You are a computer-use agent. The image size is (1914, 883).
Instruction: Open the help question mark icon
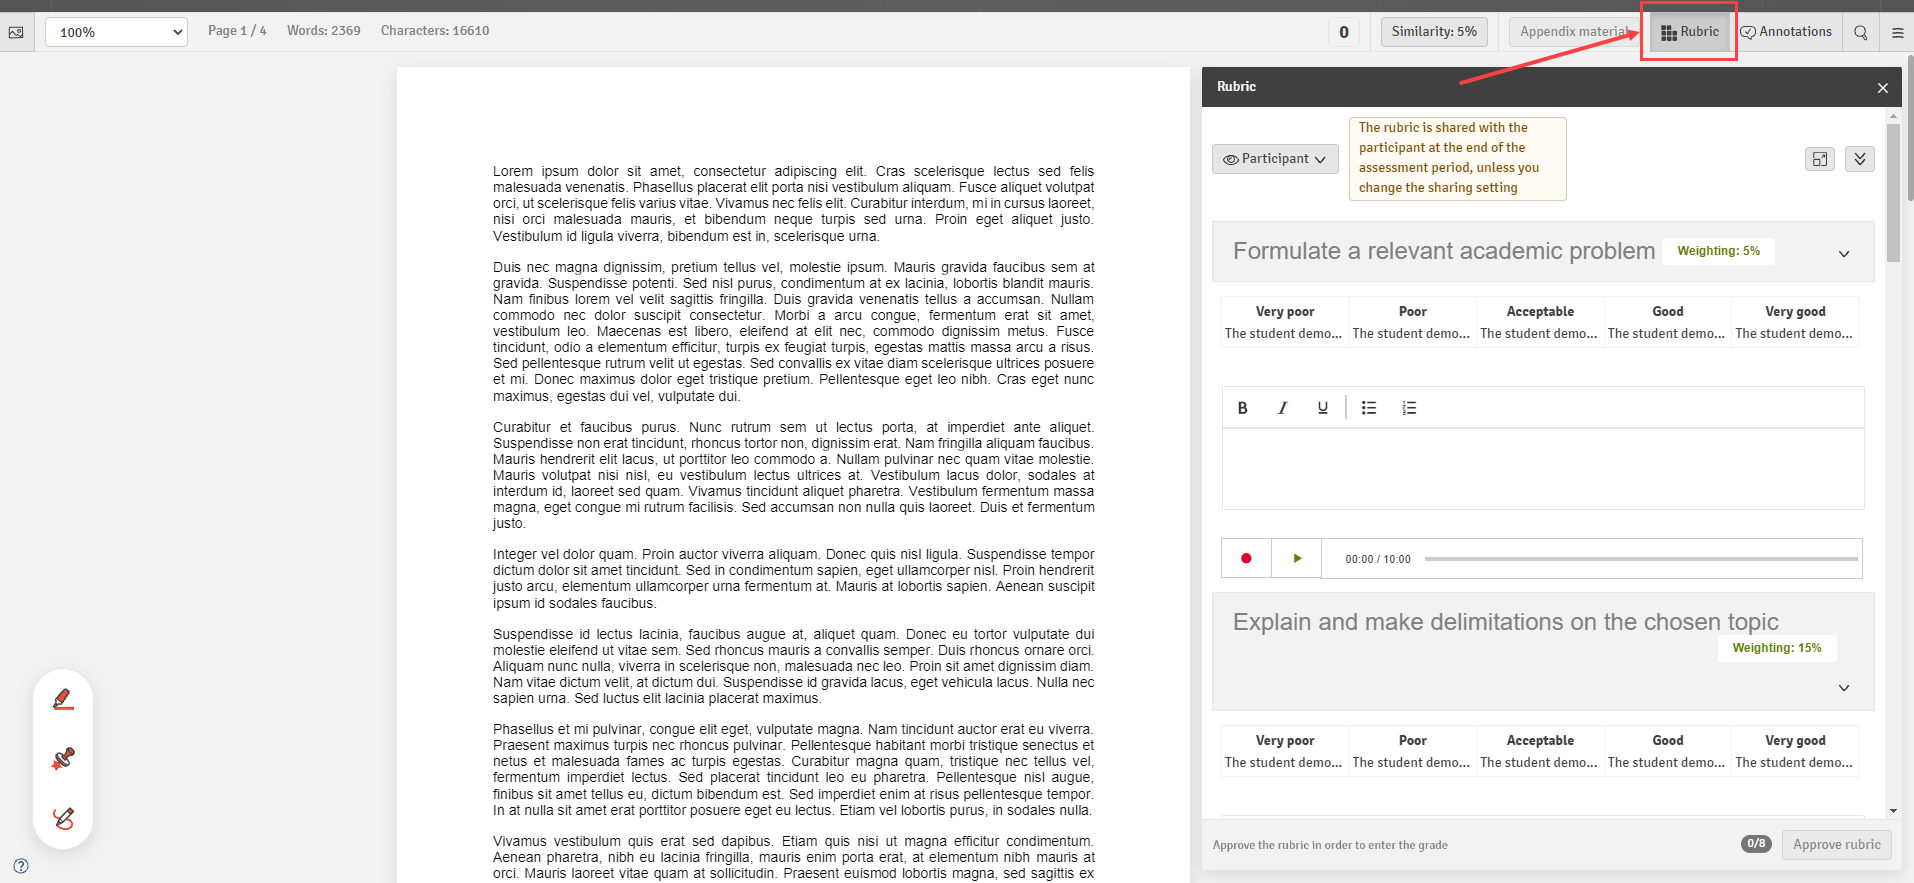[21, 866]
